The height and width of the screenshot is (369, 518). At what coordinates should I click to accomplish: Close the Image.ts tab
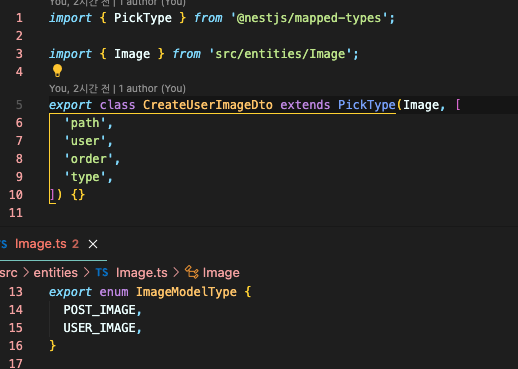pos(93,244)
